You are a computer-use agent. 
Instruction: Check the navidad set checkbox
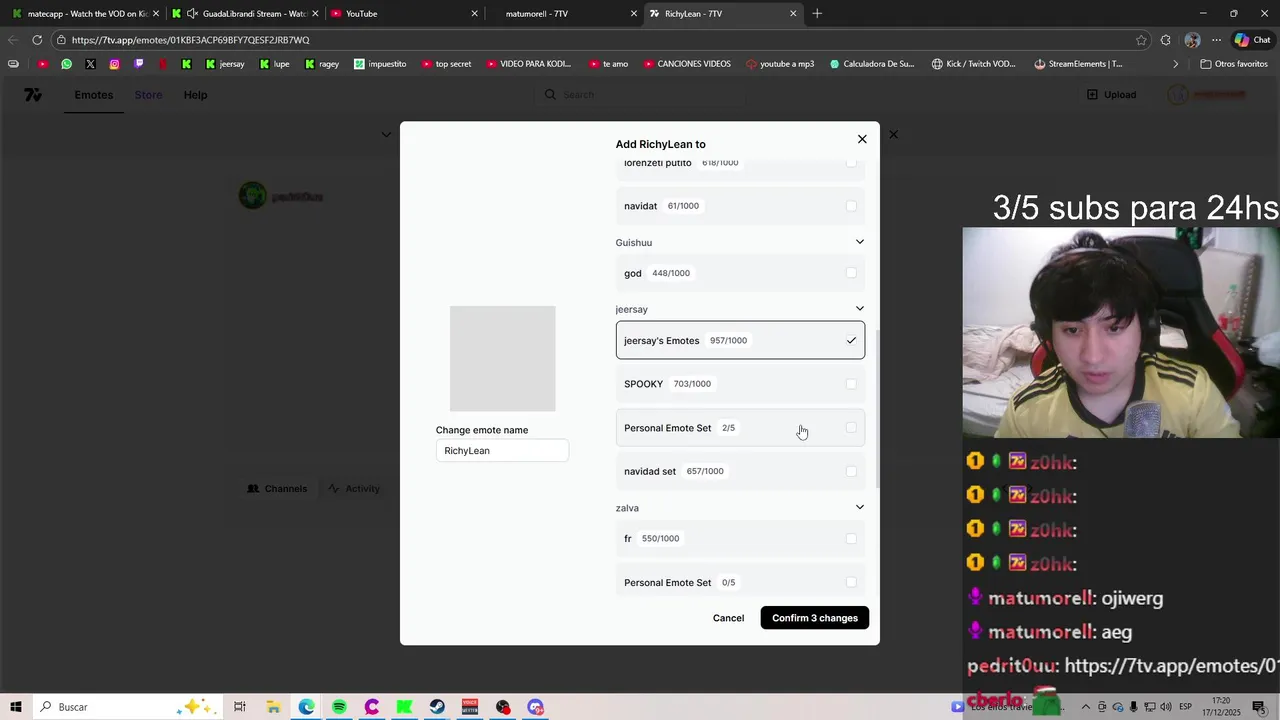click(x=851, y=471)
